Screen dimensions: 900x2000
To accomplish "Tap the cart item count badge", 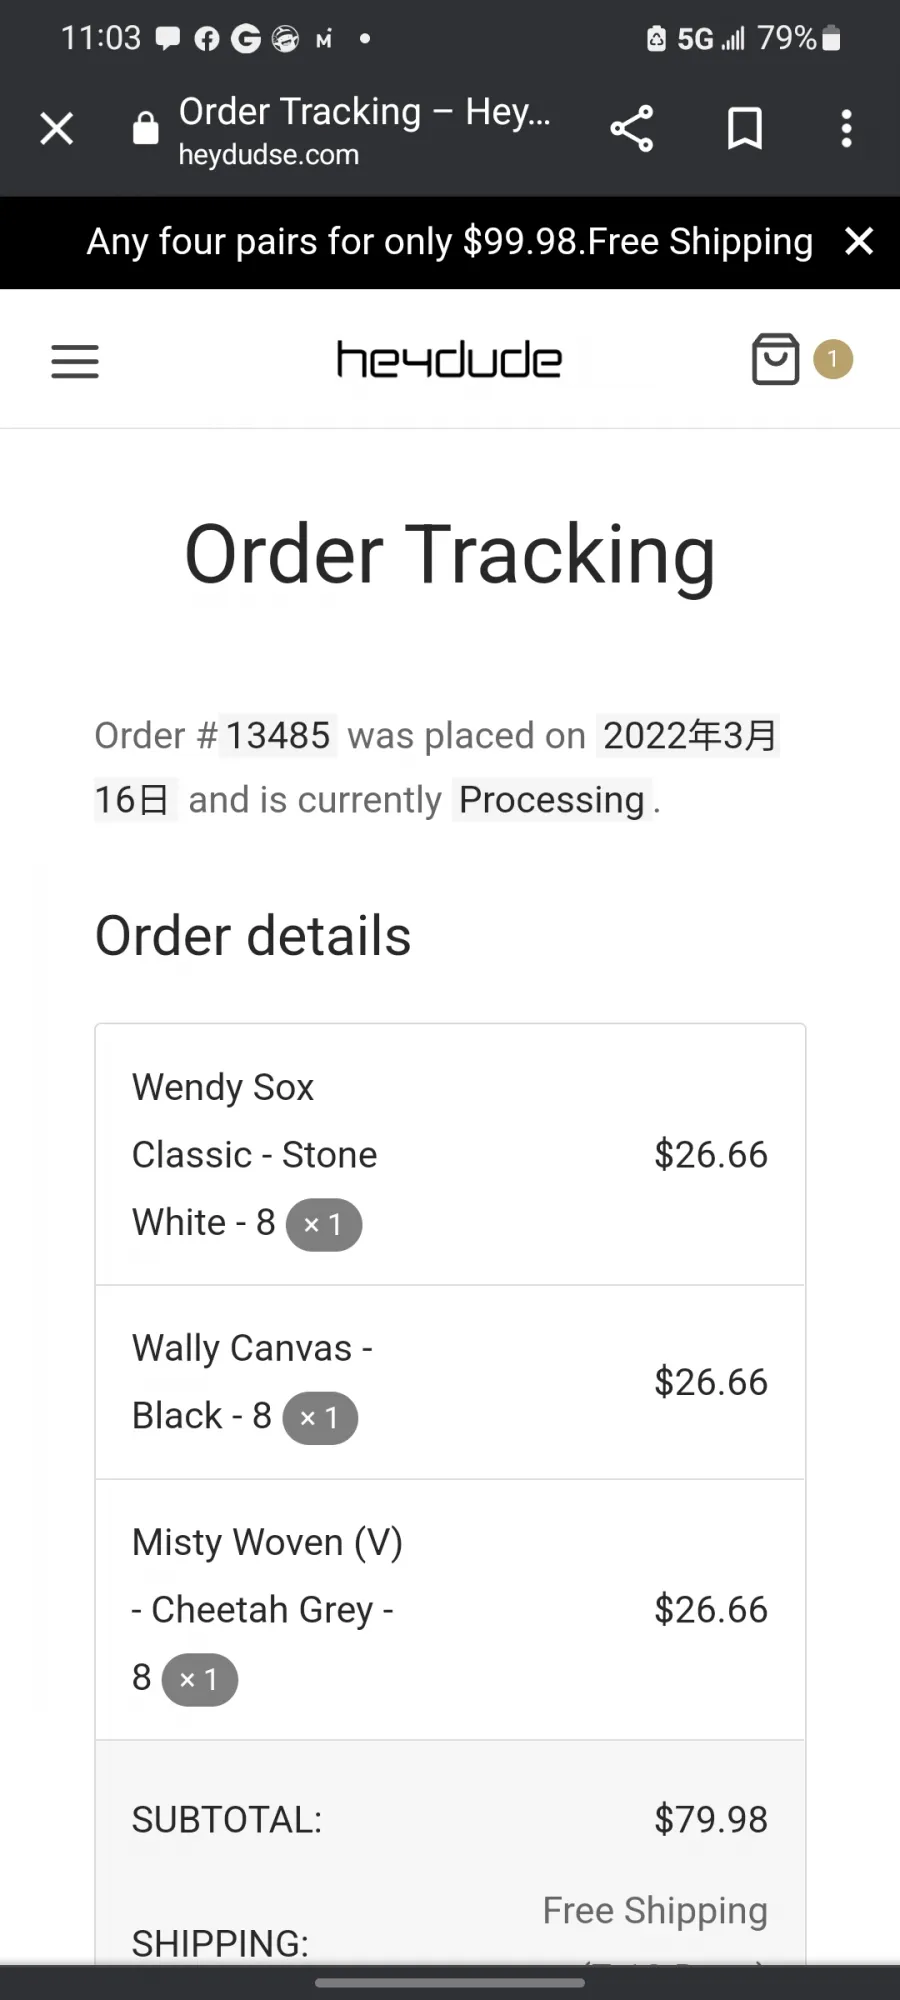I will point(833,359).
